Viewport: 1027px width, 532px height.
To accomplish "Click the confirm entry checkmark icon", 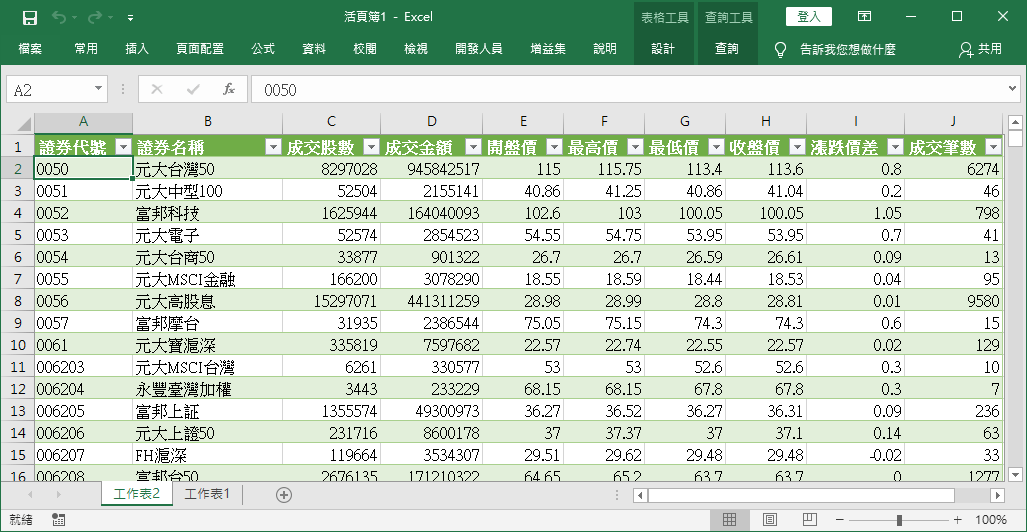I will 193,89.
